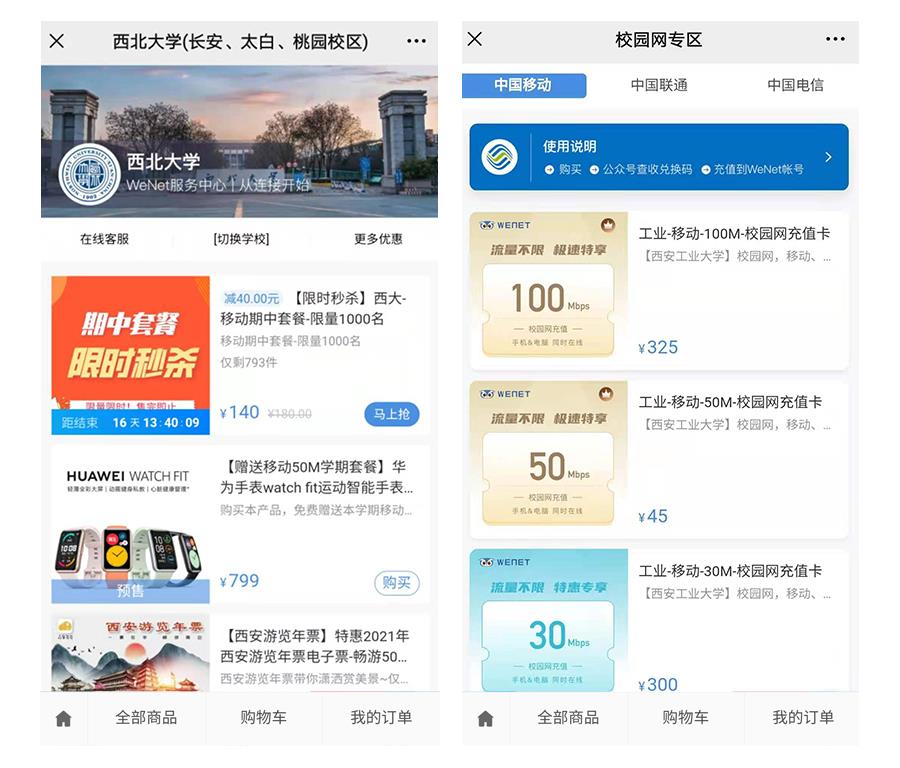Click the ¥45 price
Viewport: 900px width, 768px height.
click(653, 516)
